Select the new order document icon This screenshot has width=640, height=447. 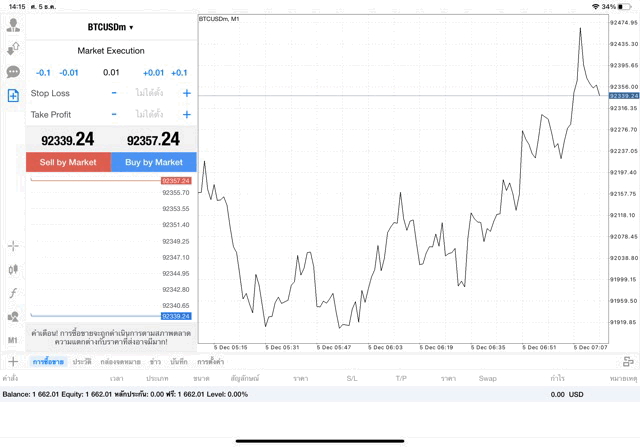[x=13, y=96]
